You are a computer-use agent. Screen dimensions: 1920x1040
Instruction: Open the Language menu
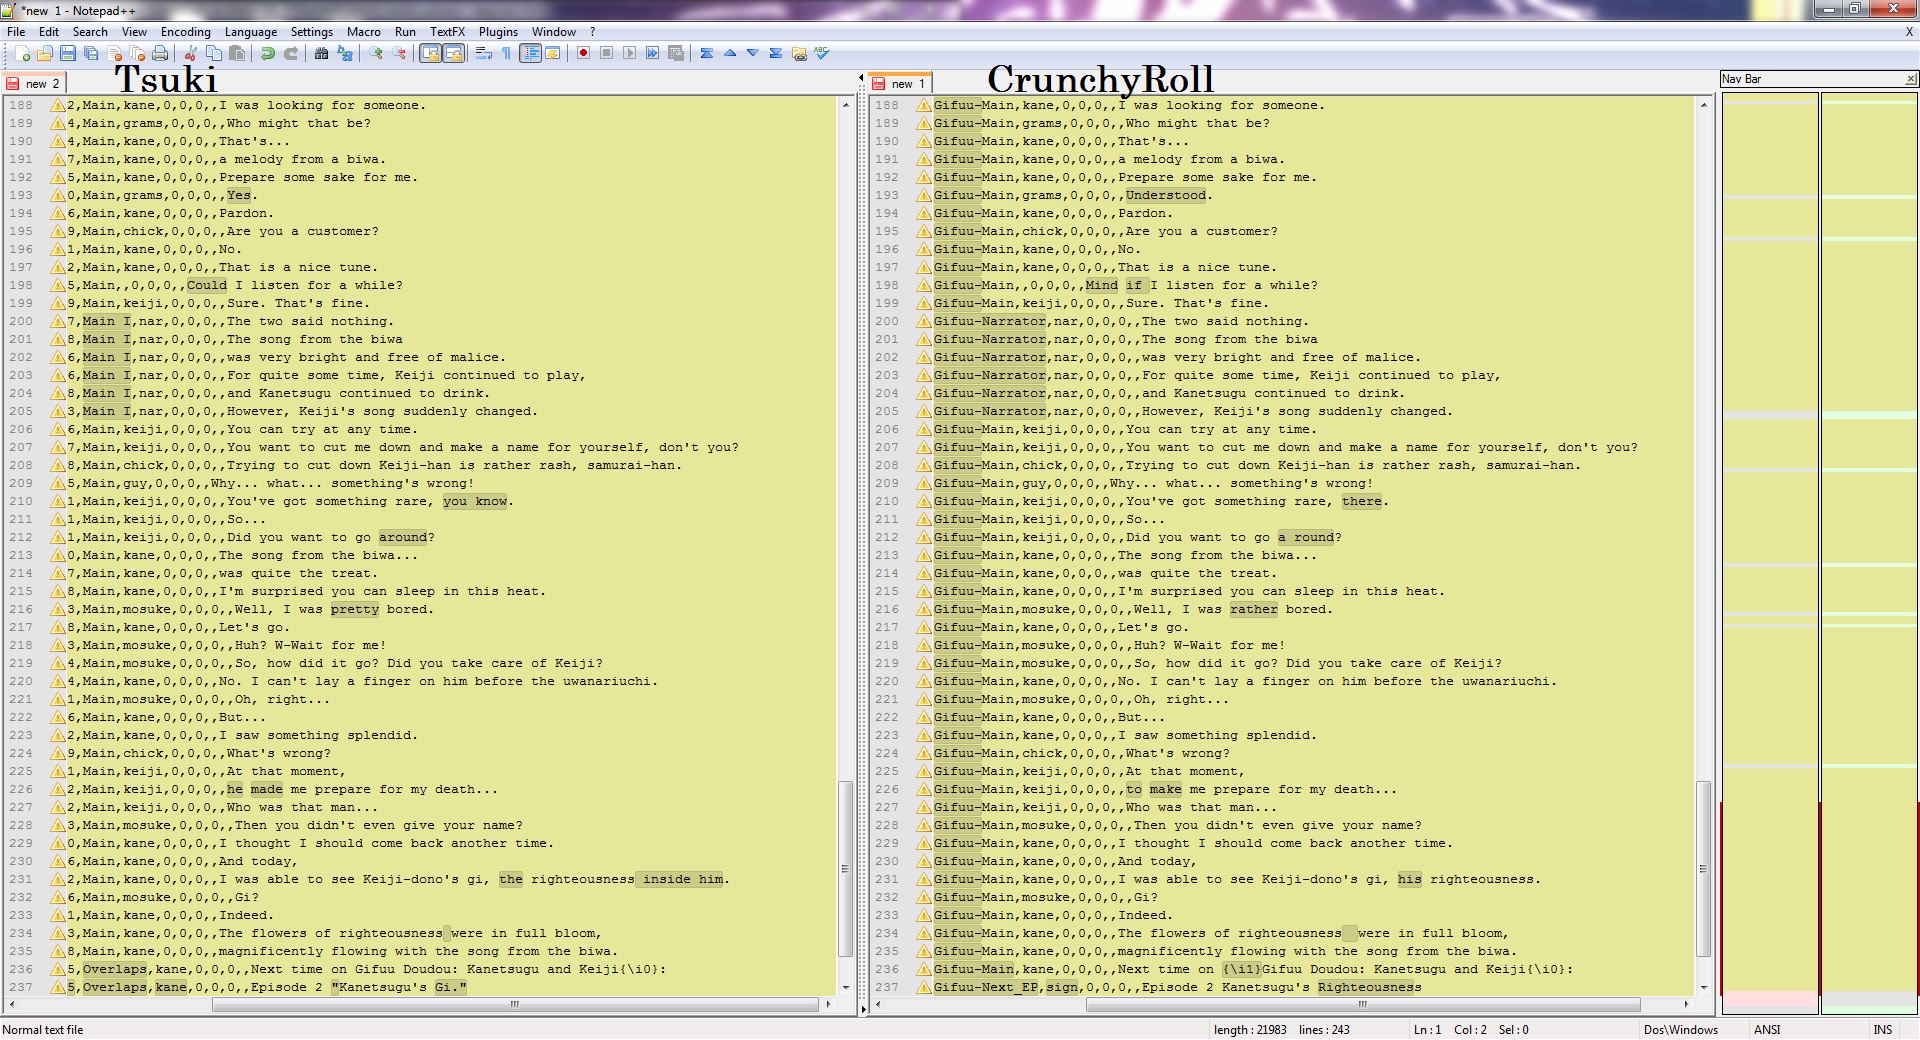click(251, 32)
